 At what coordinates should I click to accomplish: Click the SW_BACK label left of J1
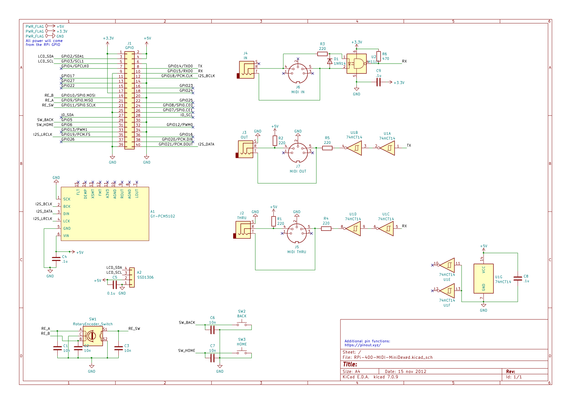pyautogui.click(x=46, y=120)
